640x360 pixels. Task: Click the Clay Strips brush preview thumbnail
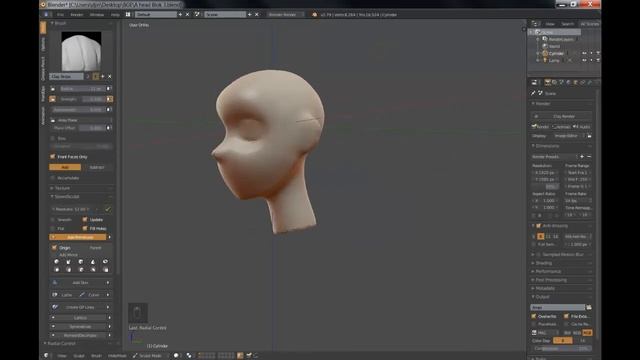[x=81, y=51]
